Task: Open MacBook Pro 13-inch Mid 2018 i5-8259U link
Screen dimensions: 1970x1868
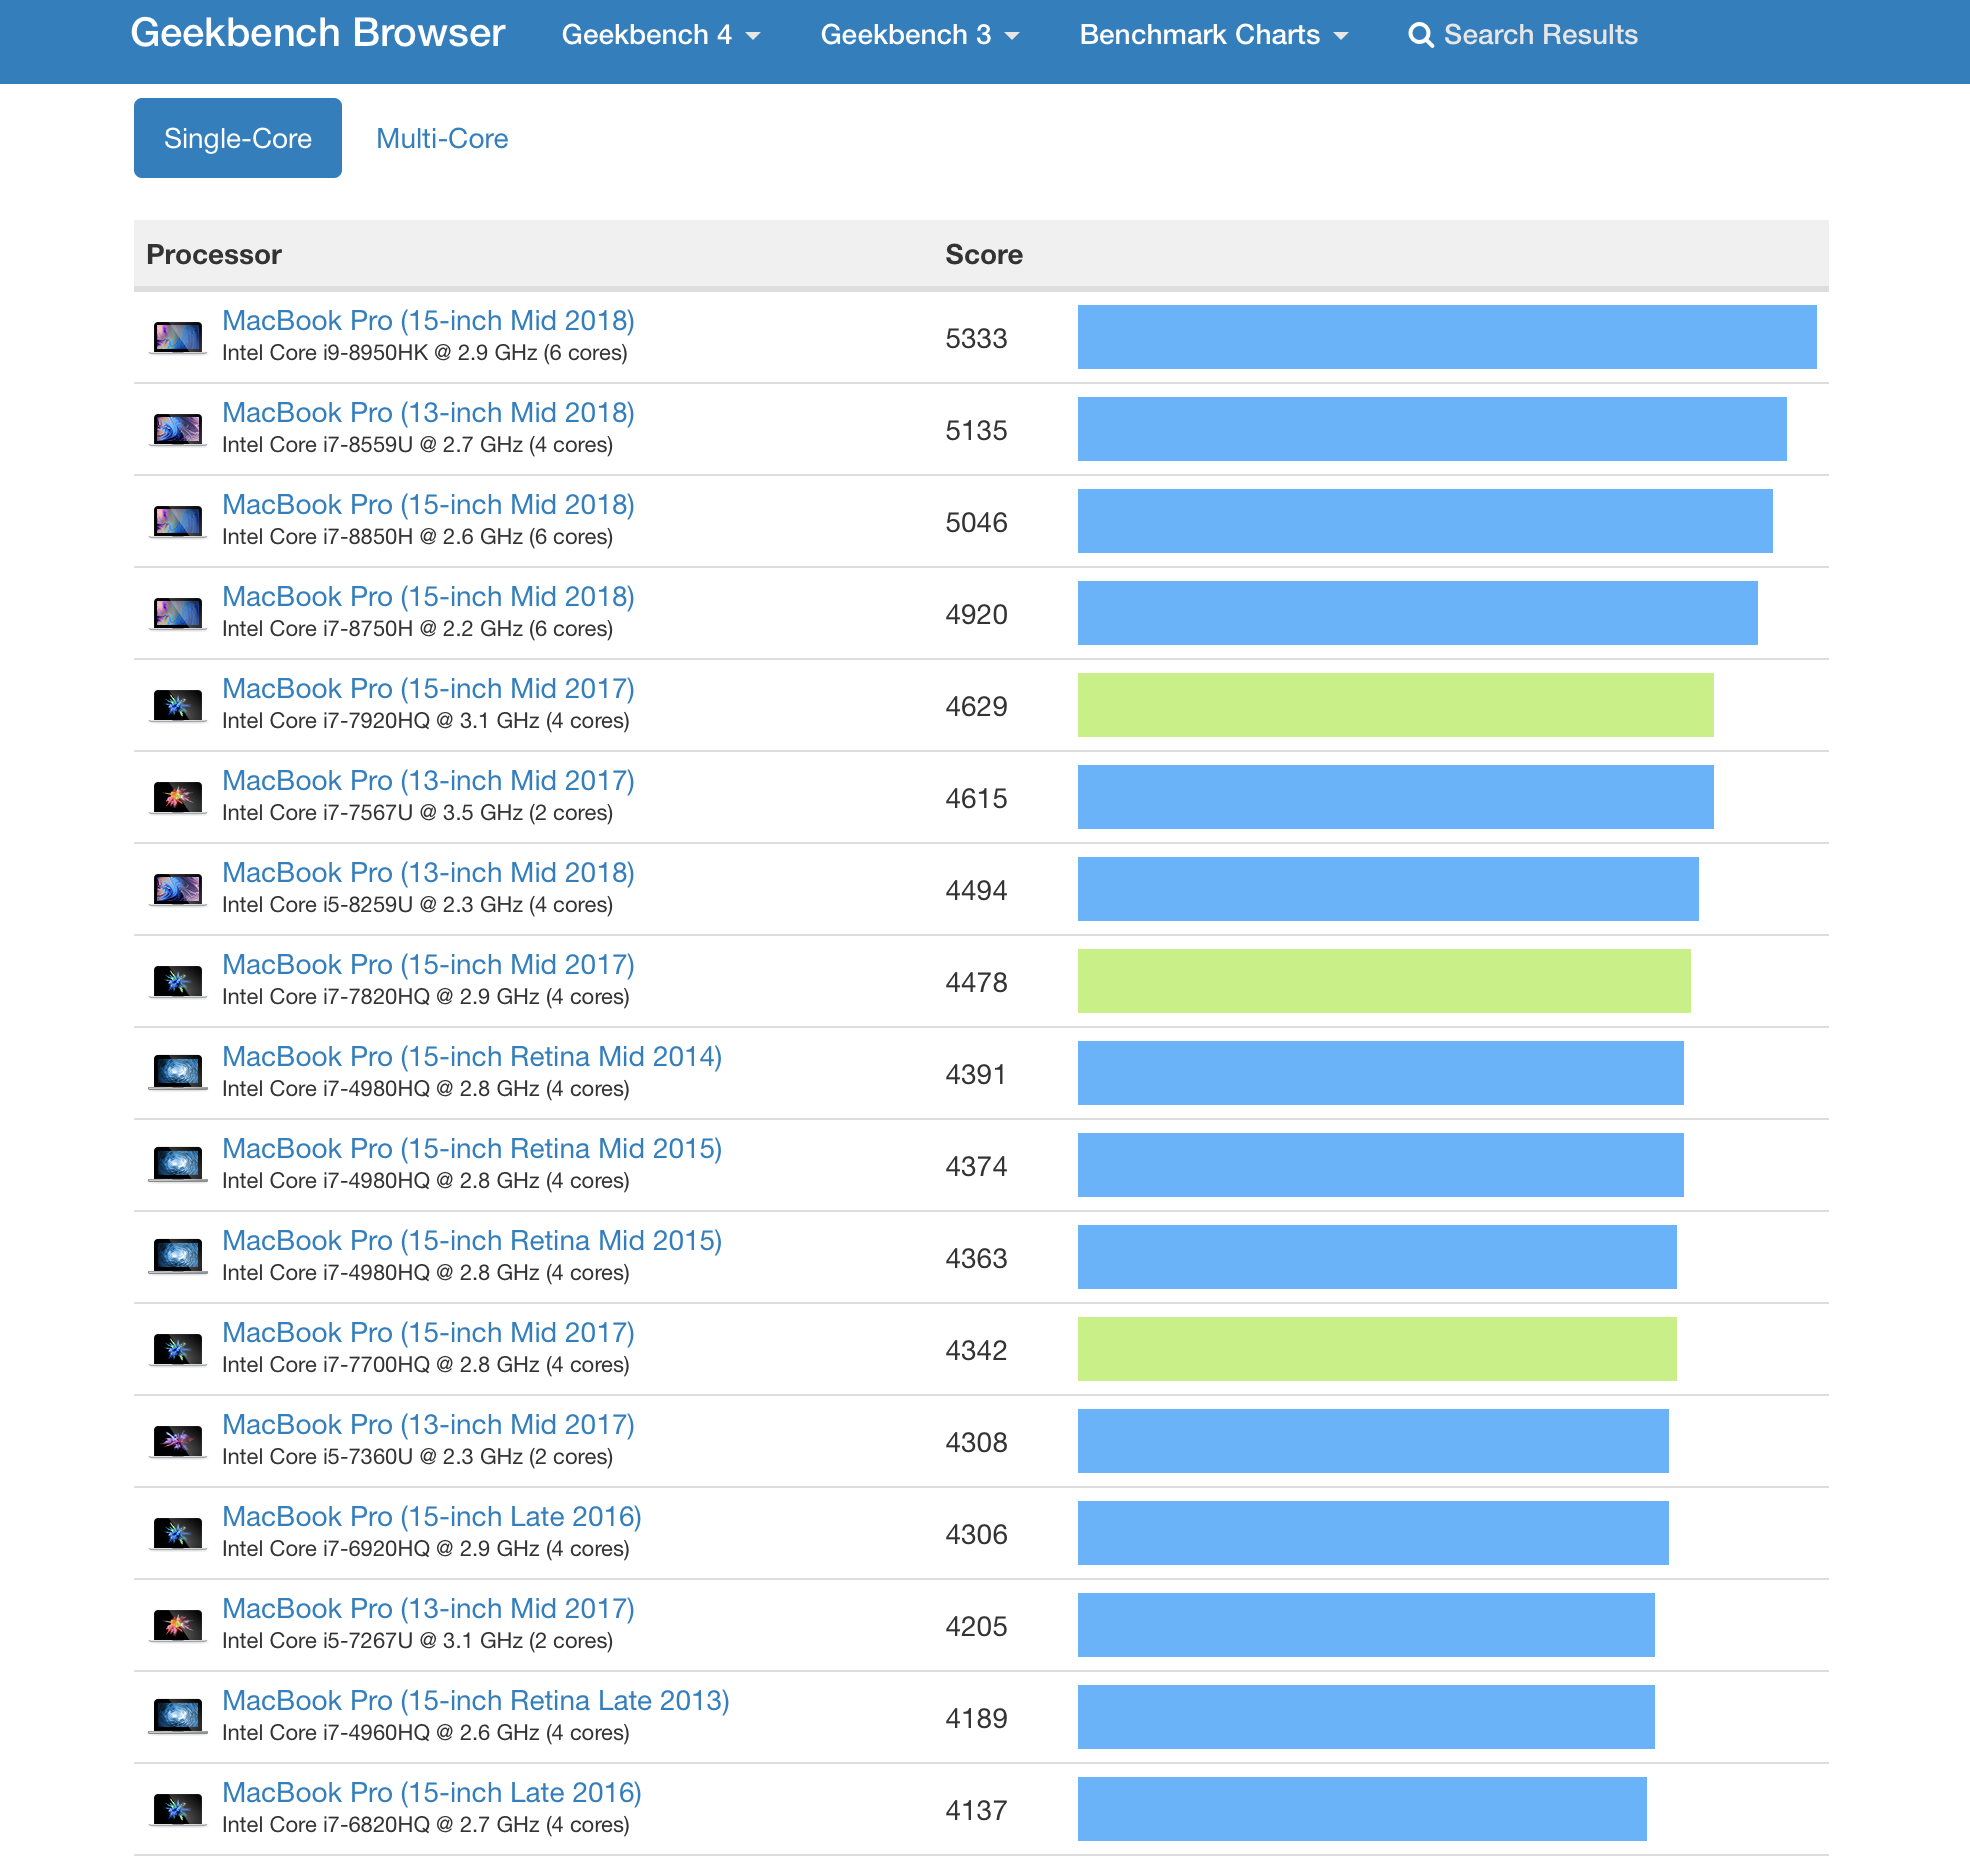Action: (x=428, y=872)
